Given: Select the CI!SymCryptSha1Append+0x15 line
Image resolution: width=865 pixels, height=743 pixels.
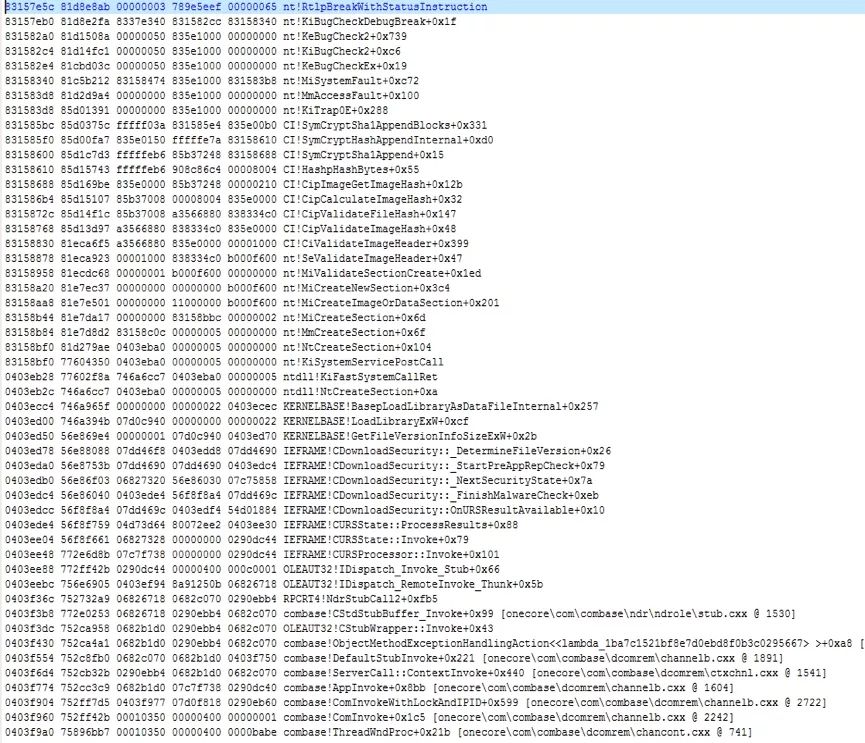Looking at the screenshot, I should click(x=225, y=155).
